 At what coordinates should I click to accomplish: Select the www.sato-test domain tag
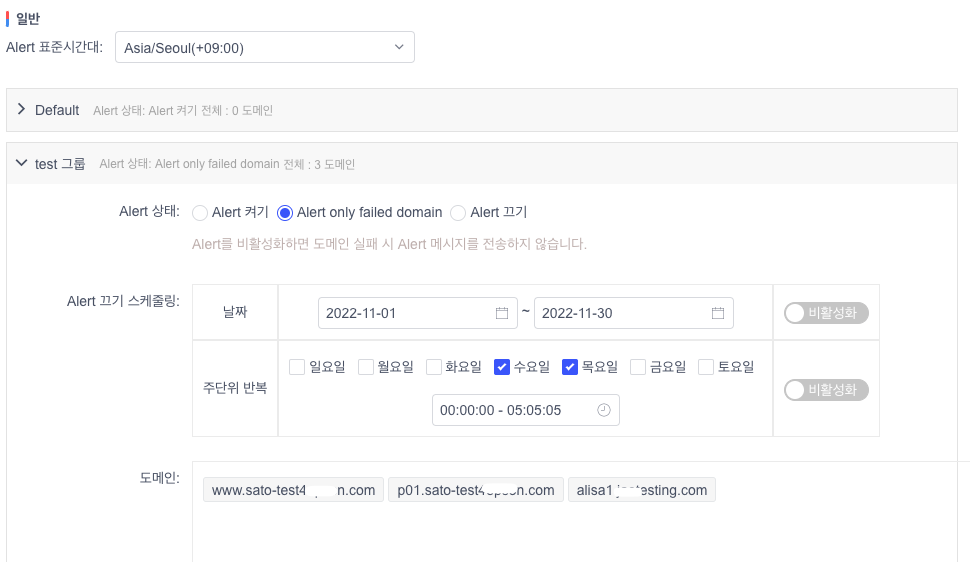point(293,490)
